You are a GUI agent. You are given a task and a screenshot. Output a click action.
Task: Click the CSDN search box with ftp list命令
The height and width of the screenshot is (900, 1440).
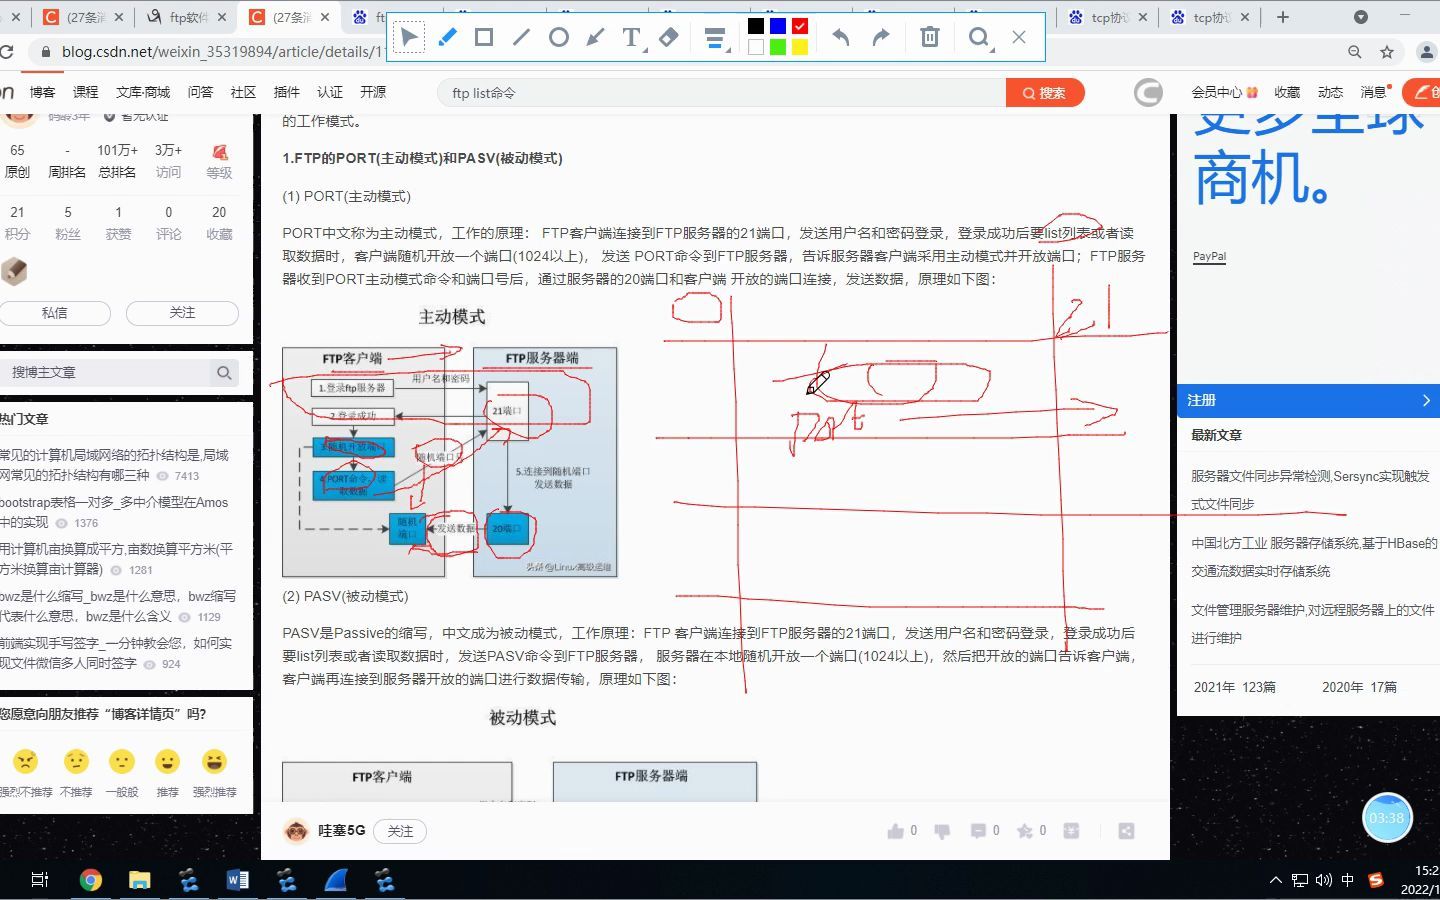(x=722, y=93)
